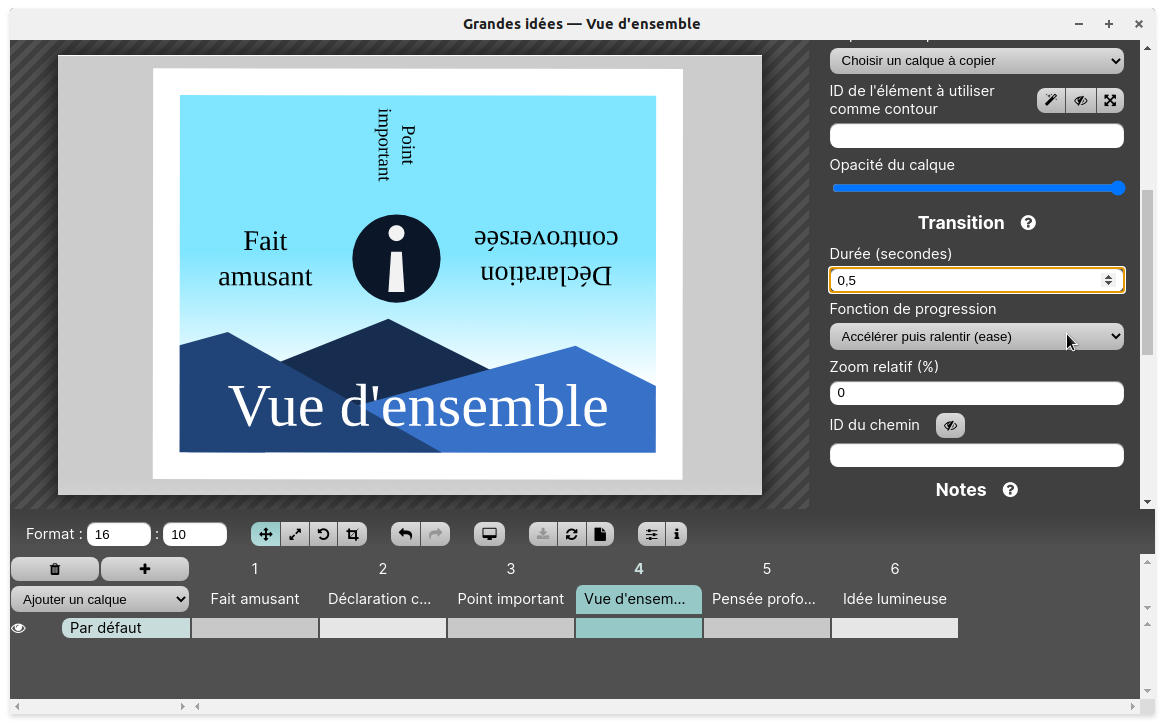Delete selected frame with trash button
Screen dimensions: 1165x725
(55, 569)
